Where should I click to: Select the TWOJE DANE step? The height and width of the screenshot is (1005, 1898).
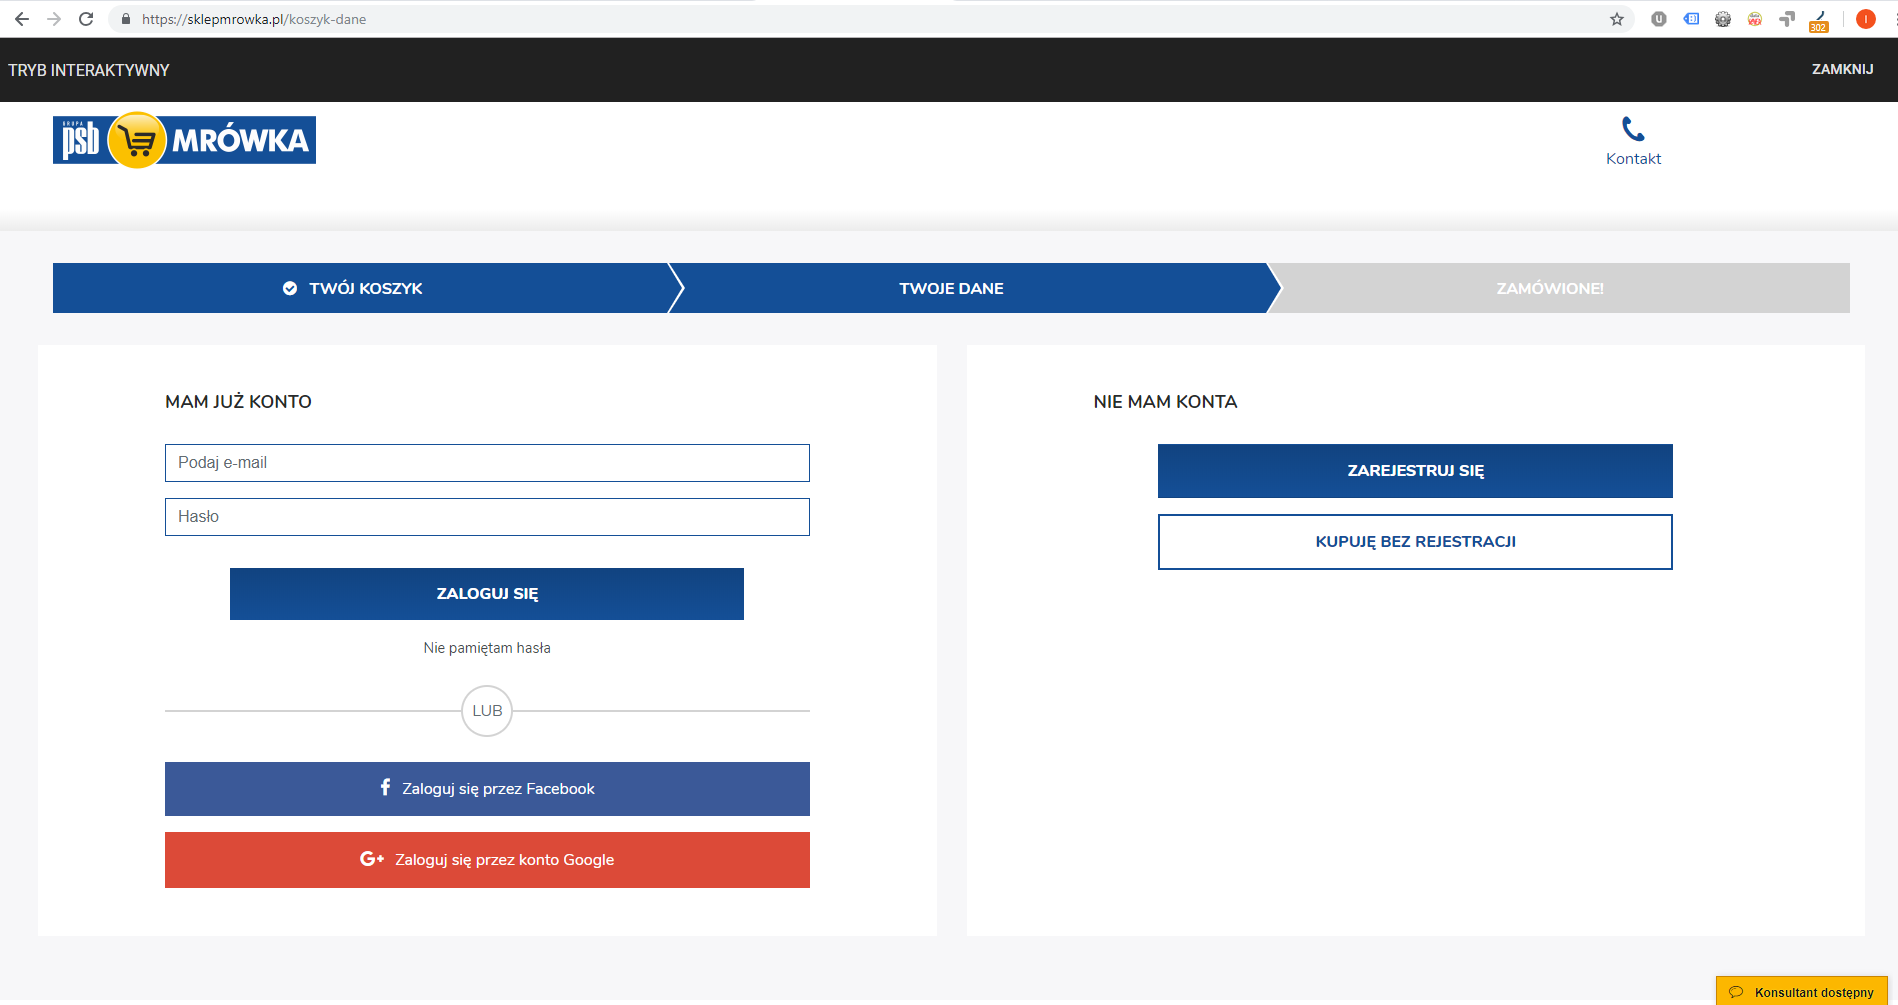[x=951, y=288]
